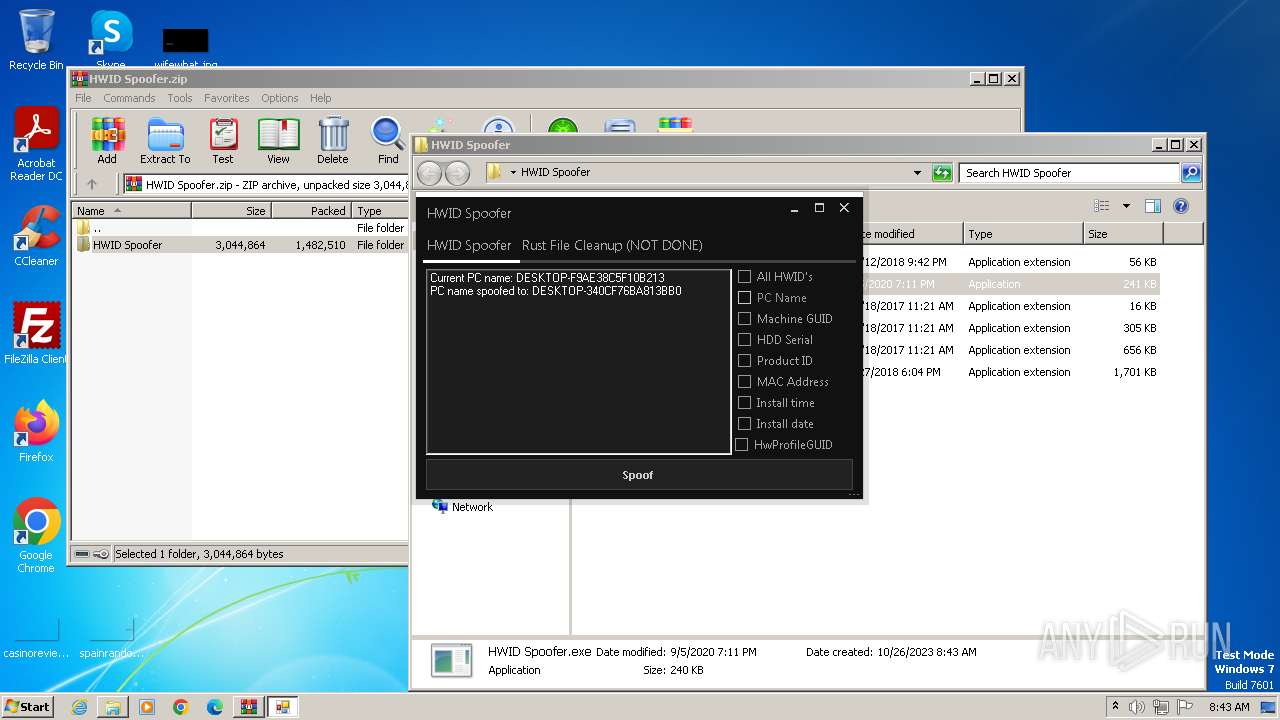Click the search magnifier icon in Explorer
The image size is (1280, 720).
point(1191,173)
